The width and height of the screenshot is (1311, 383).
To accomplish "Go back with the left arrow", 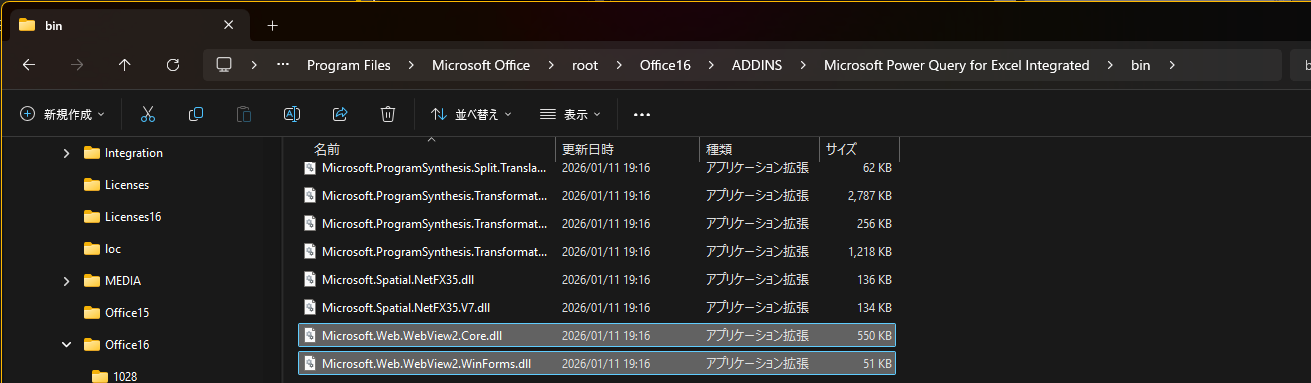I will click(x=29, y=65).
